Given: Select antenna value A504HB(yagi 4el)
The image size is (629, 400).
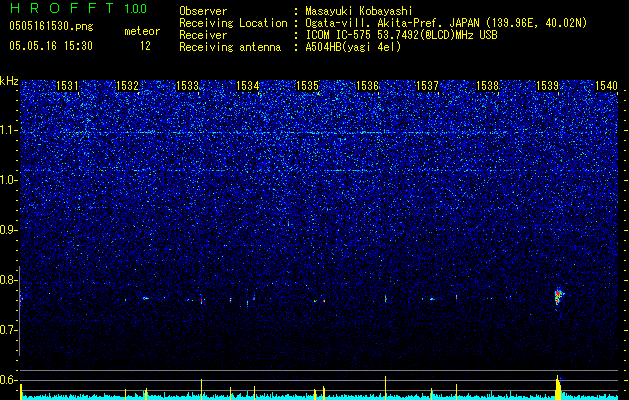Looking at the screenshot, I should 353,47.
